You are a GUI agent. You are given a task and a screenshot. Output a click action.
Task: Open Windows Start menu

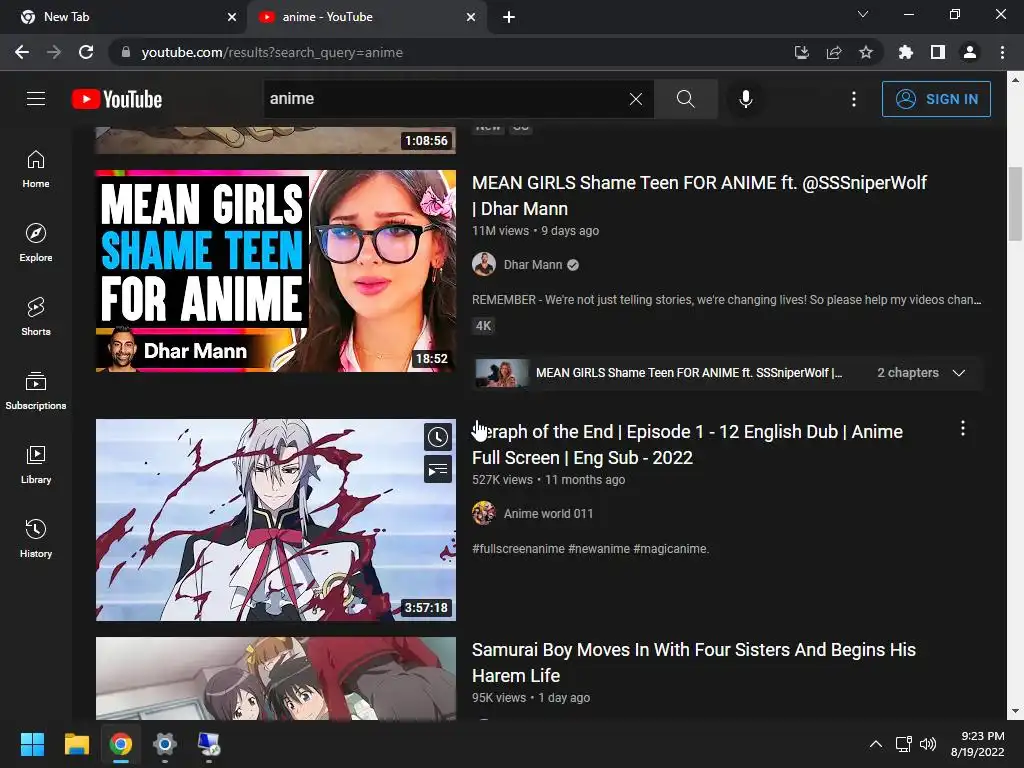tap(32, 744)
